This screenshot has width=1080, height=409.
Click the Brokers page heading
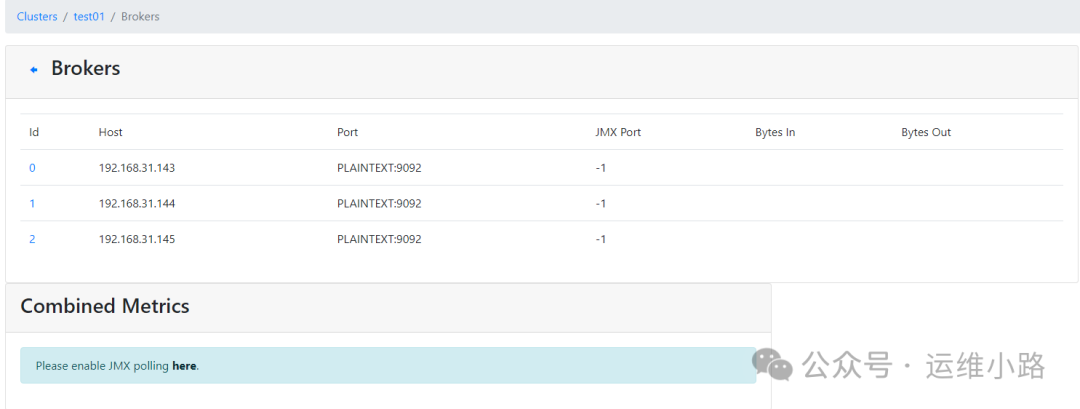pyautogui.click(x=85, y=69)
